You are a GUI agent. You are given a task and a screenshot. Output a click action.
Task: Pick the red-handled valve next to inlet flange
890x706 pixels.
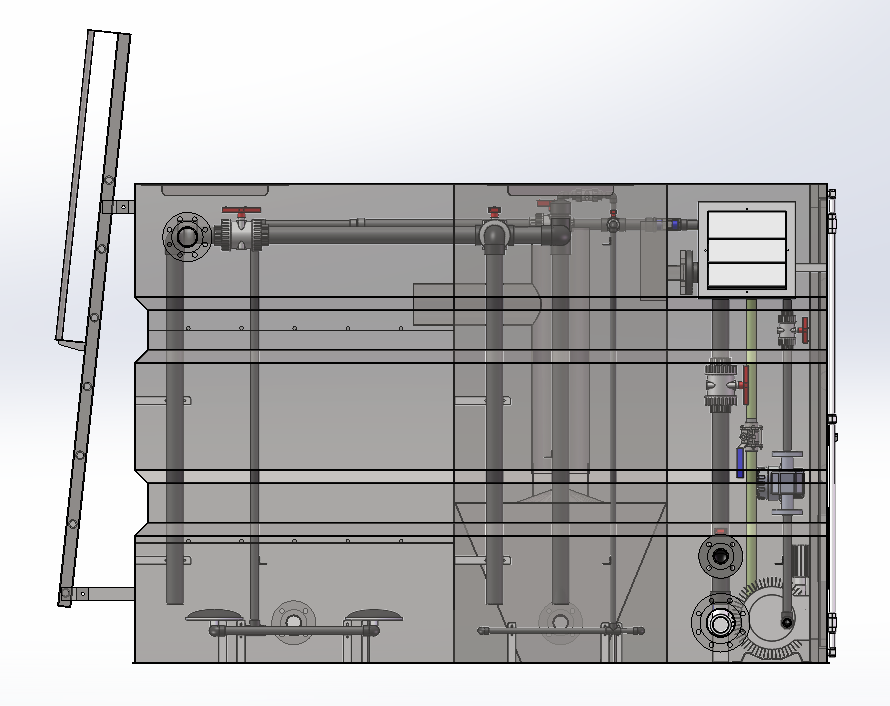(x=241, y=229)
